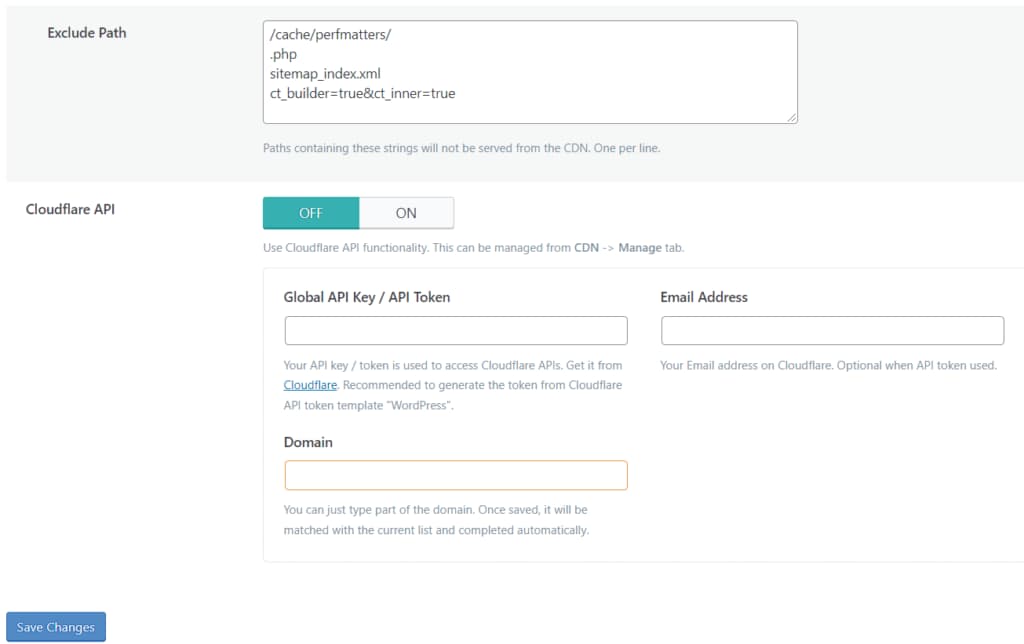This screenshot has width=1024, height=644.
Task: Place cursor on the /cache/perfmatters/ line
Action: [330, 35]
